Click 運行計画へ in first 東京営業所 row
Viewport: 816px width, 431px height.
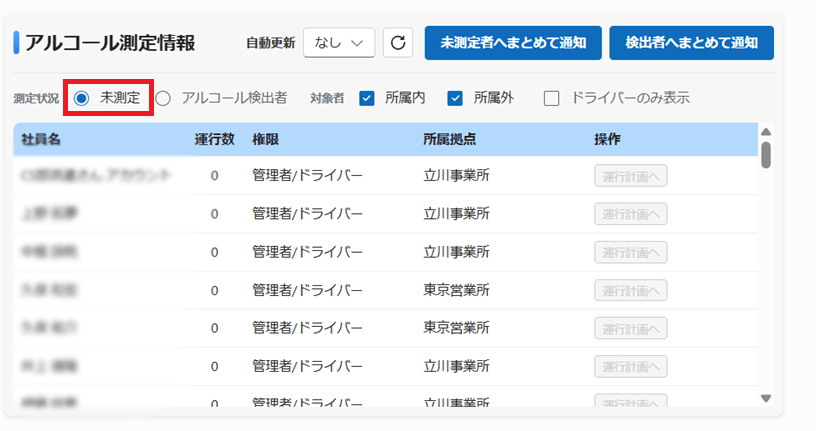(x=631, y=290)
